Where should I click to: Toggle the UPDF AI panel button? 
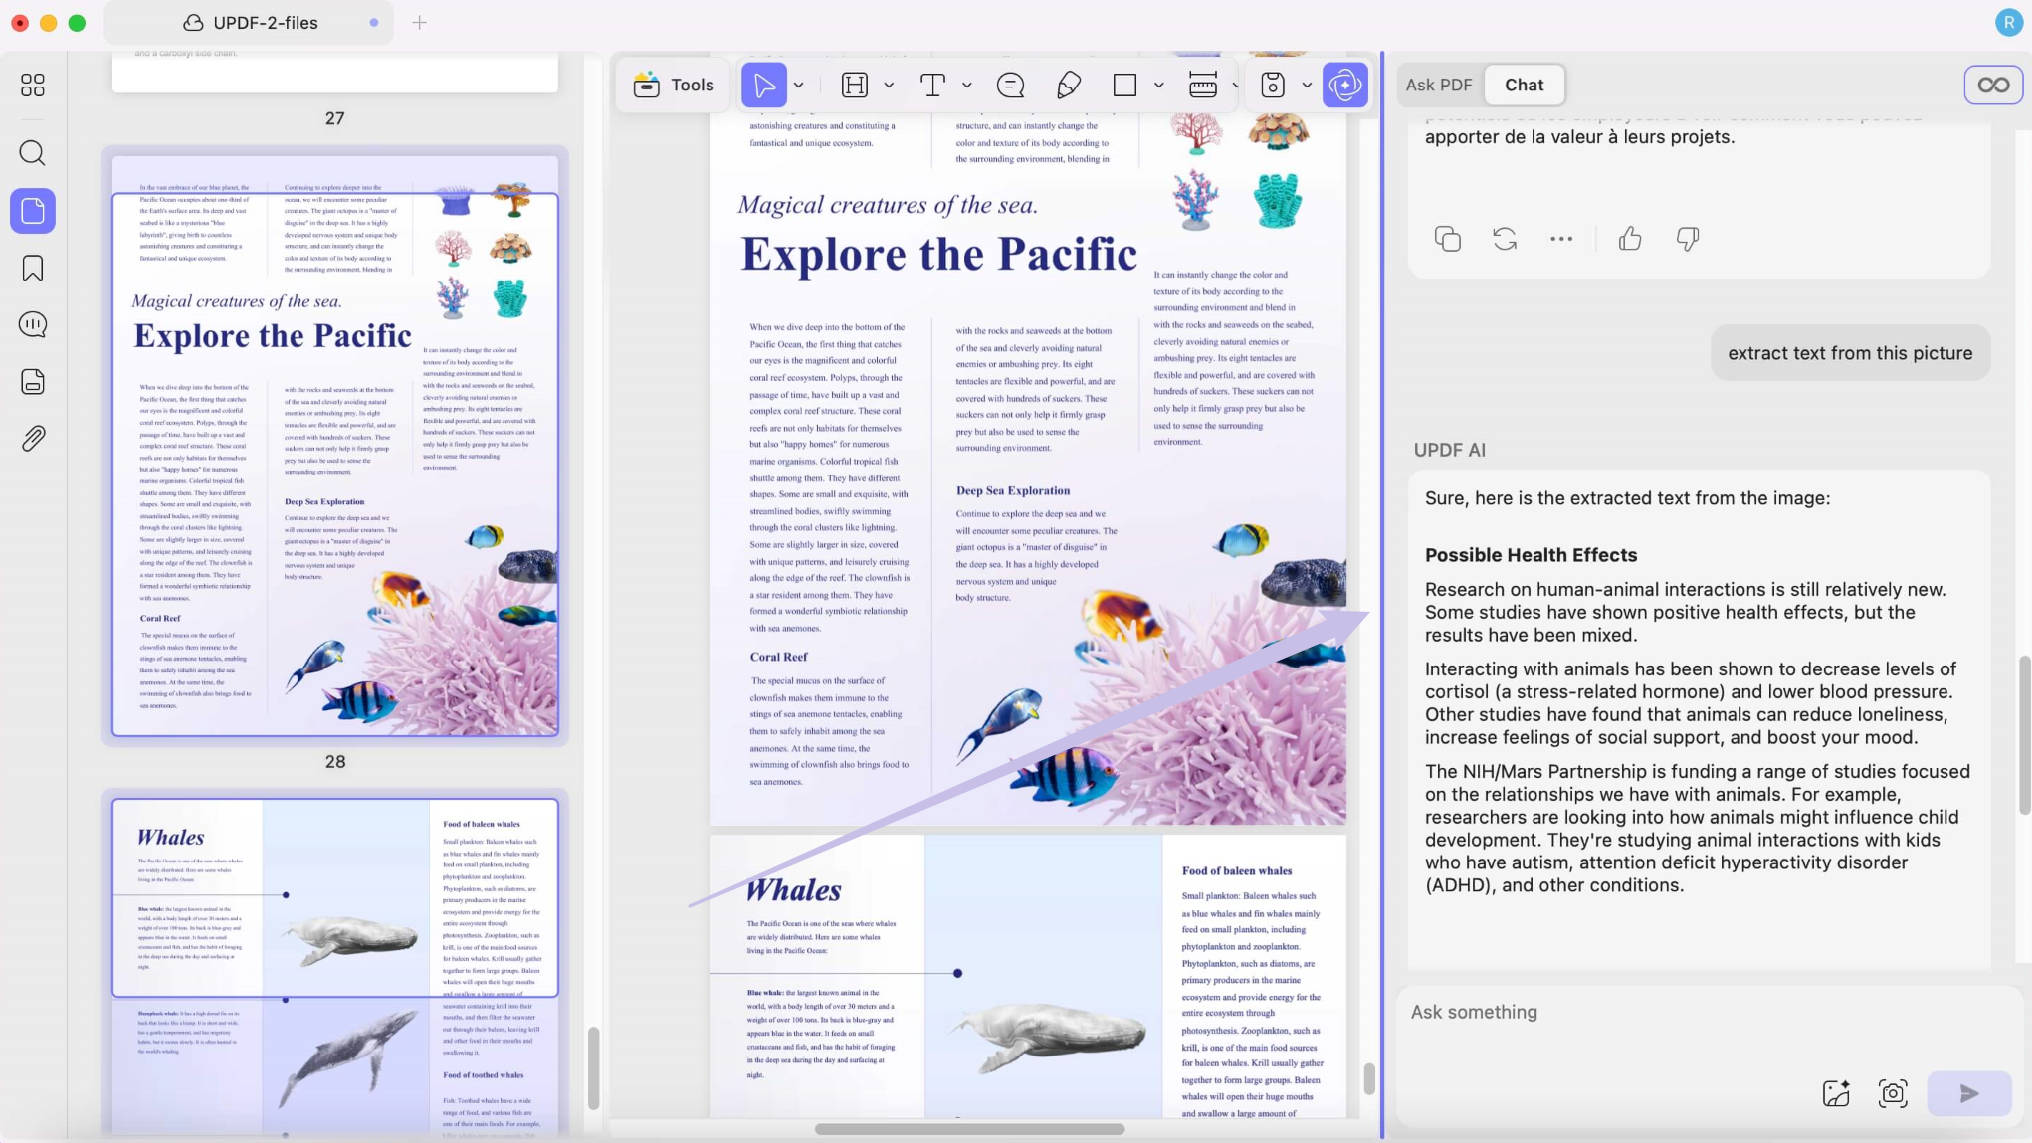(x=1345, y=85)
